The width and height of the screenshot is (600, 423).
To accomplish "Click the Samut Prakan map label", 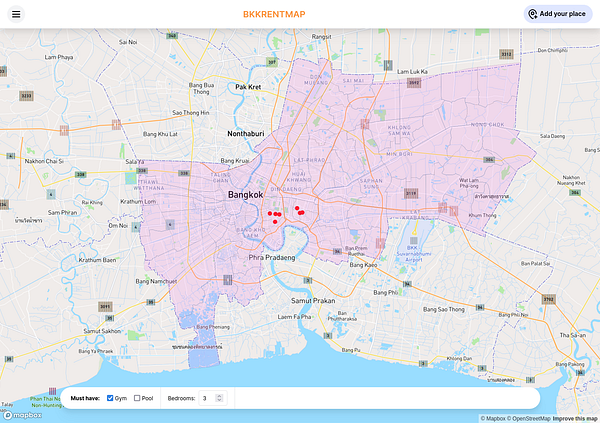I will point(313,301).
